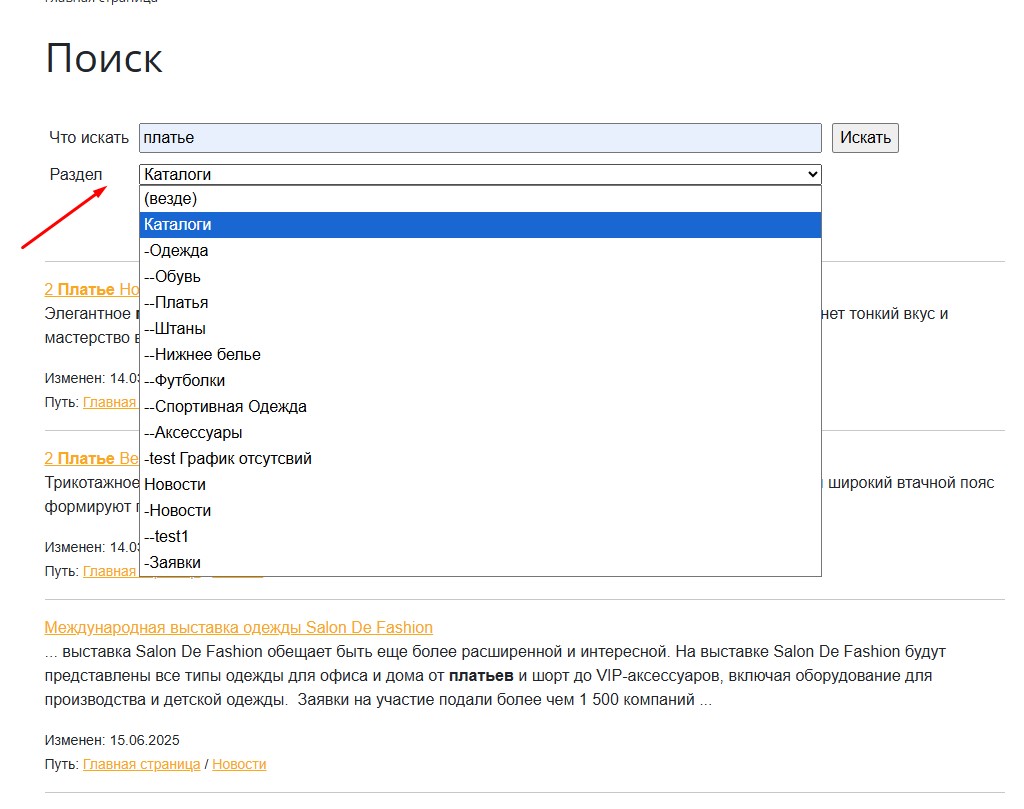Select the (везде) option in dropdown
1024x809 pixels.
tap(170, 199)
